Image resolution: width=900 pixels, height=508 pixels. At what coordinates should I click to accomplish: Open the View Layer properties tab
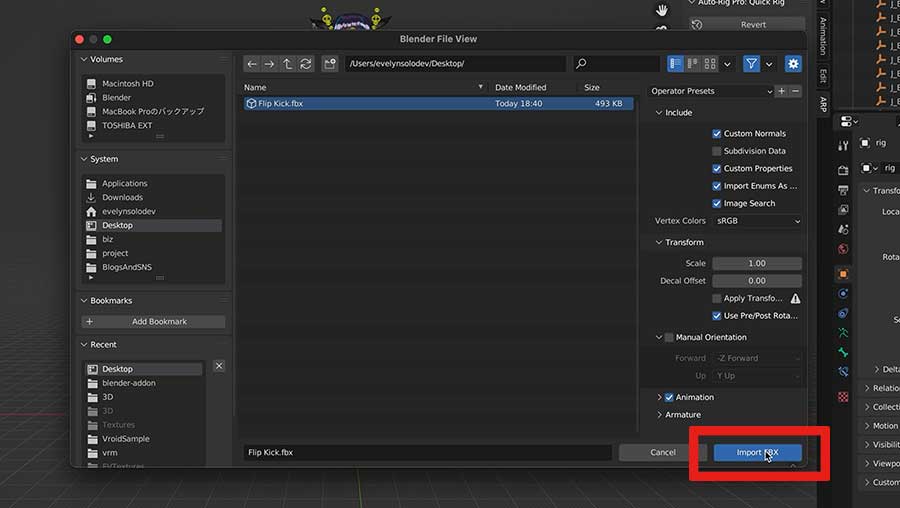[843, 210]
